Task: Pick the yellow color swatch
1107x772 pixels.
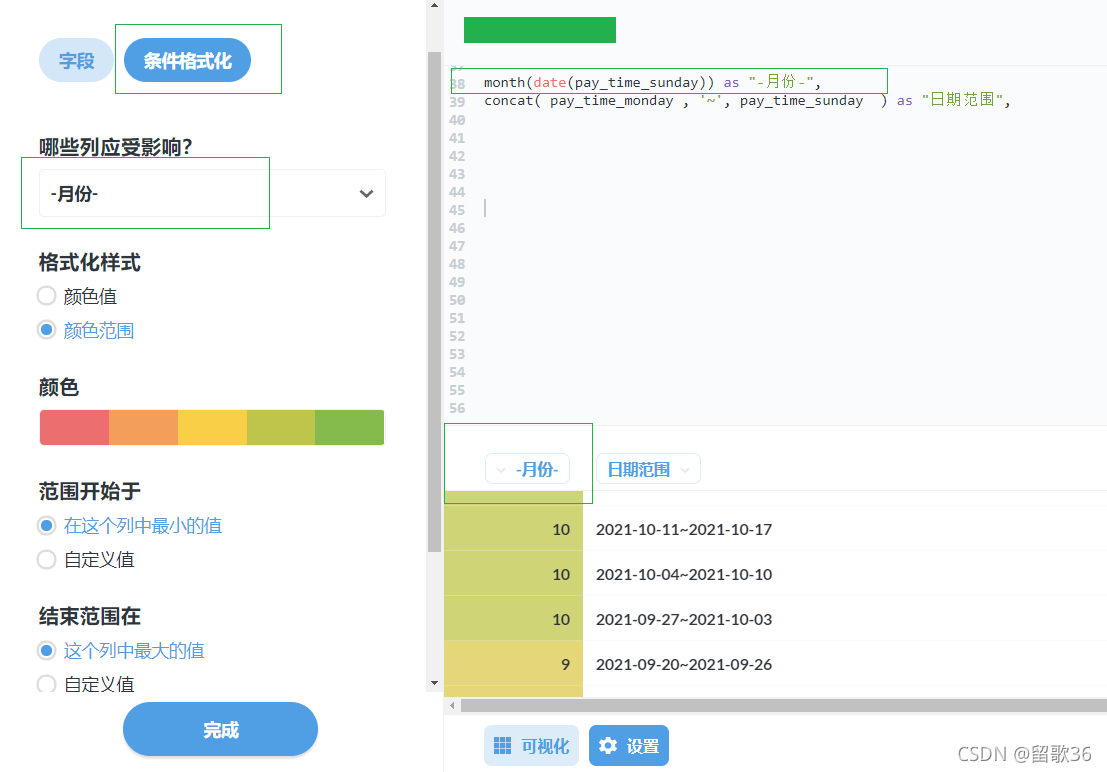Action: (212, 427)
